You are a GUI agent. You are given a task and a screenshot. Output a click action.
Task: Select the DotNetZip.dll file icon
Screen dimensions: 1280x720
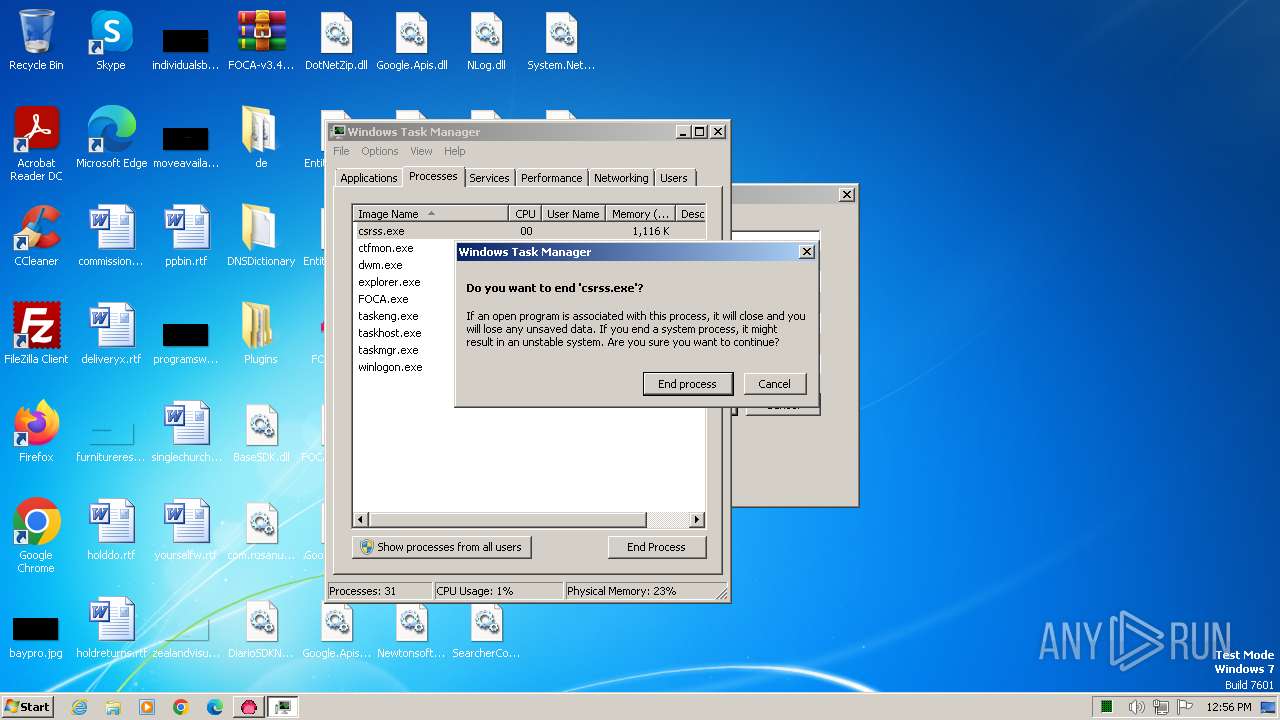click(336, 41)
